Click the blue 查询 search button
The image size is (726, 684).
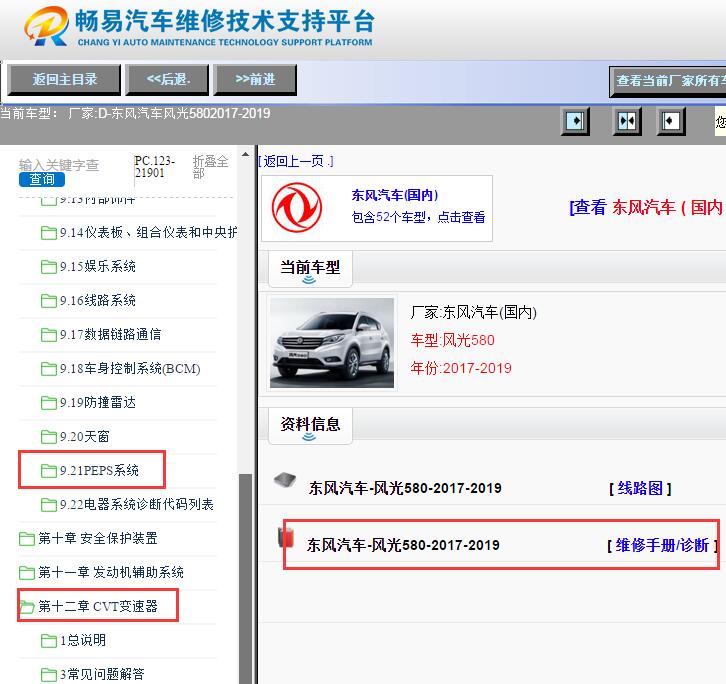[42, 179]
